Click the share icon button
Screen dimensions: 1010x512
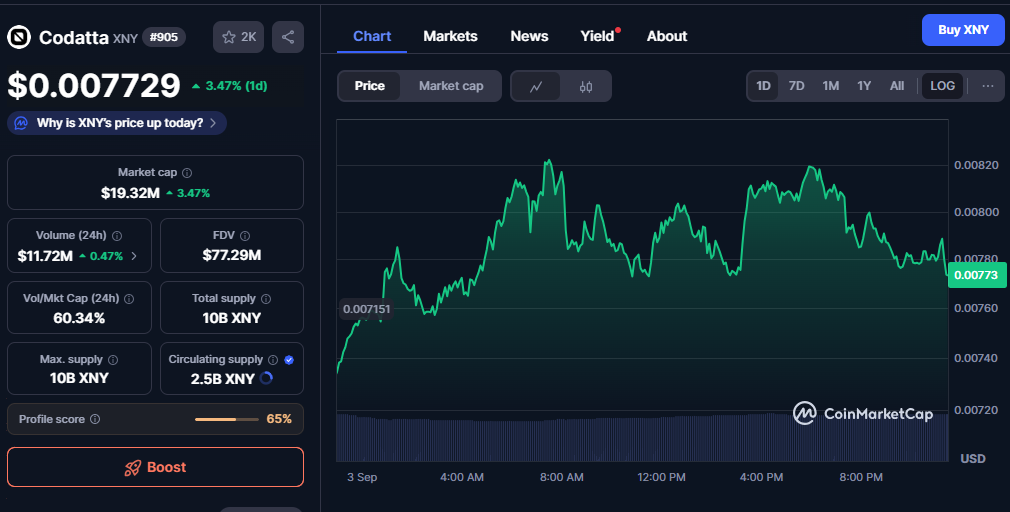(x=288, y=37)
